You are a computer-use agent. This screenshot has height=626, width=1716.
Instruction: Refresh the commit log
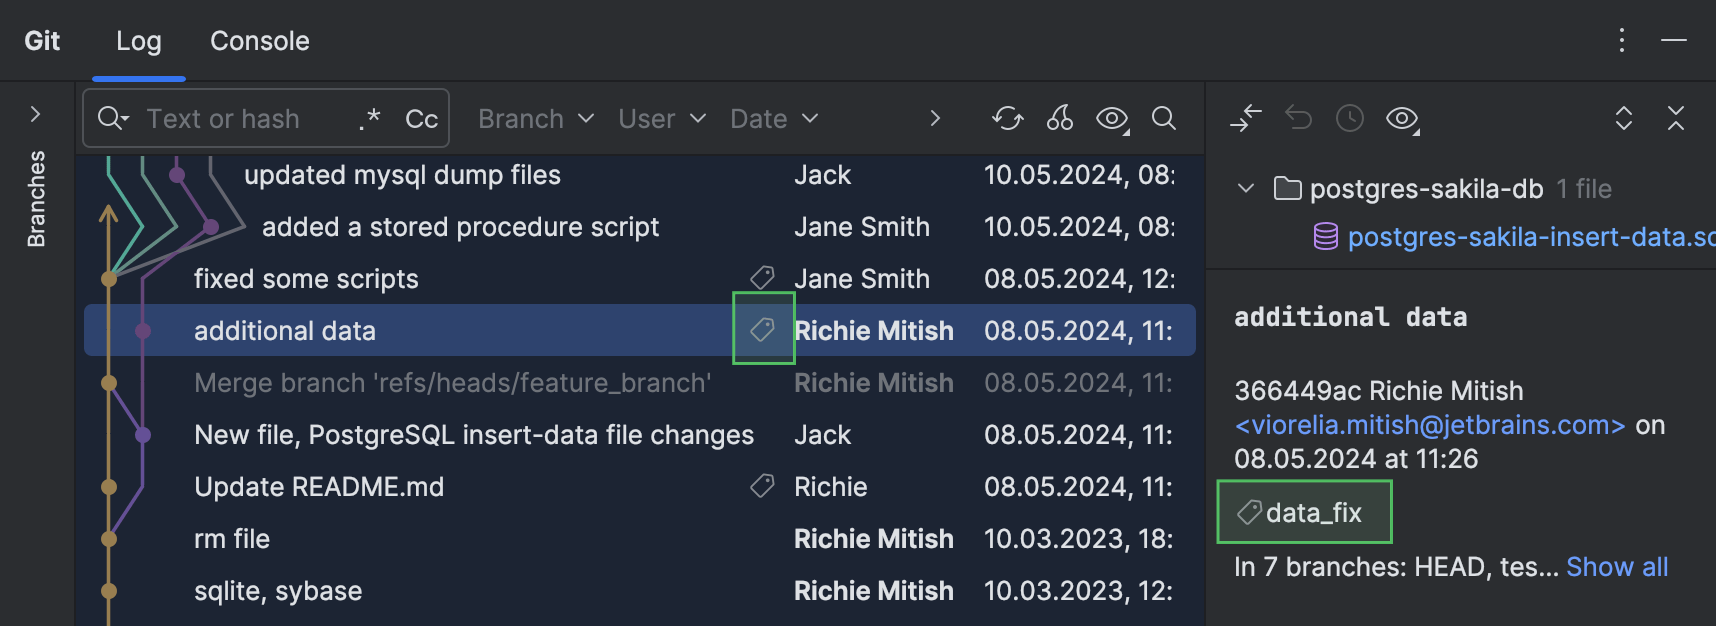click(1008, 118)
